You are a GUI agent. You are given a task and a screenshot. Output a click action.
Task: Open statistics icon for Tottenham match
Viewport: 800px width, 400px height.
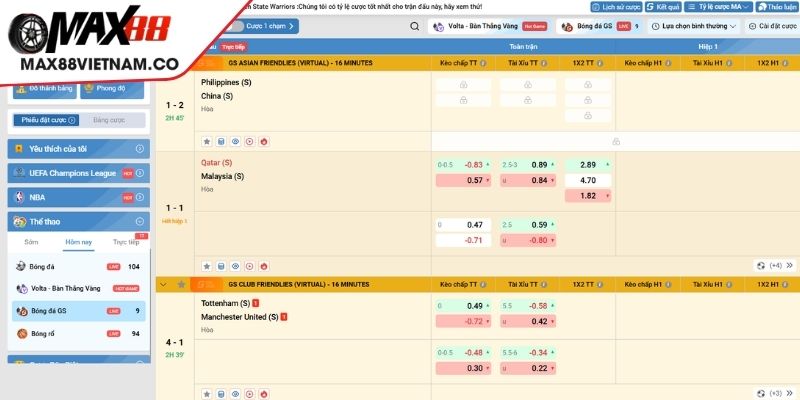pos(220,391)
